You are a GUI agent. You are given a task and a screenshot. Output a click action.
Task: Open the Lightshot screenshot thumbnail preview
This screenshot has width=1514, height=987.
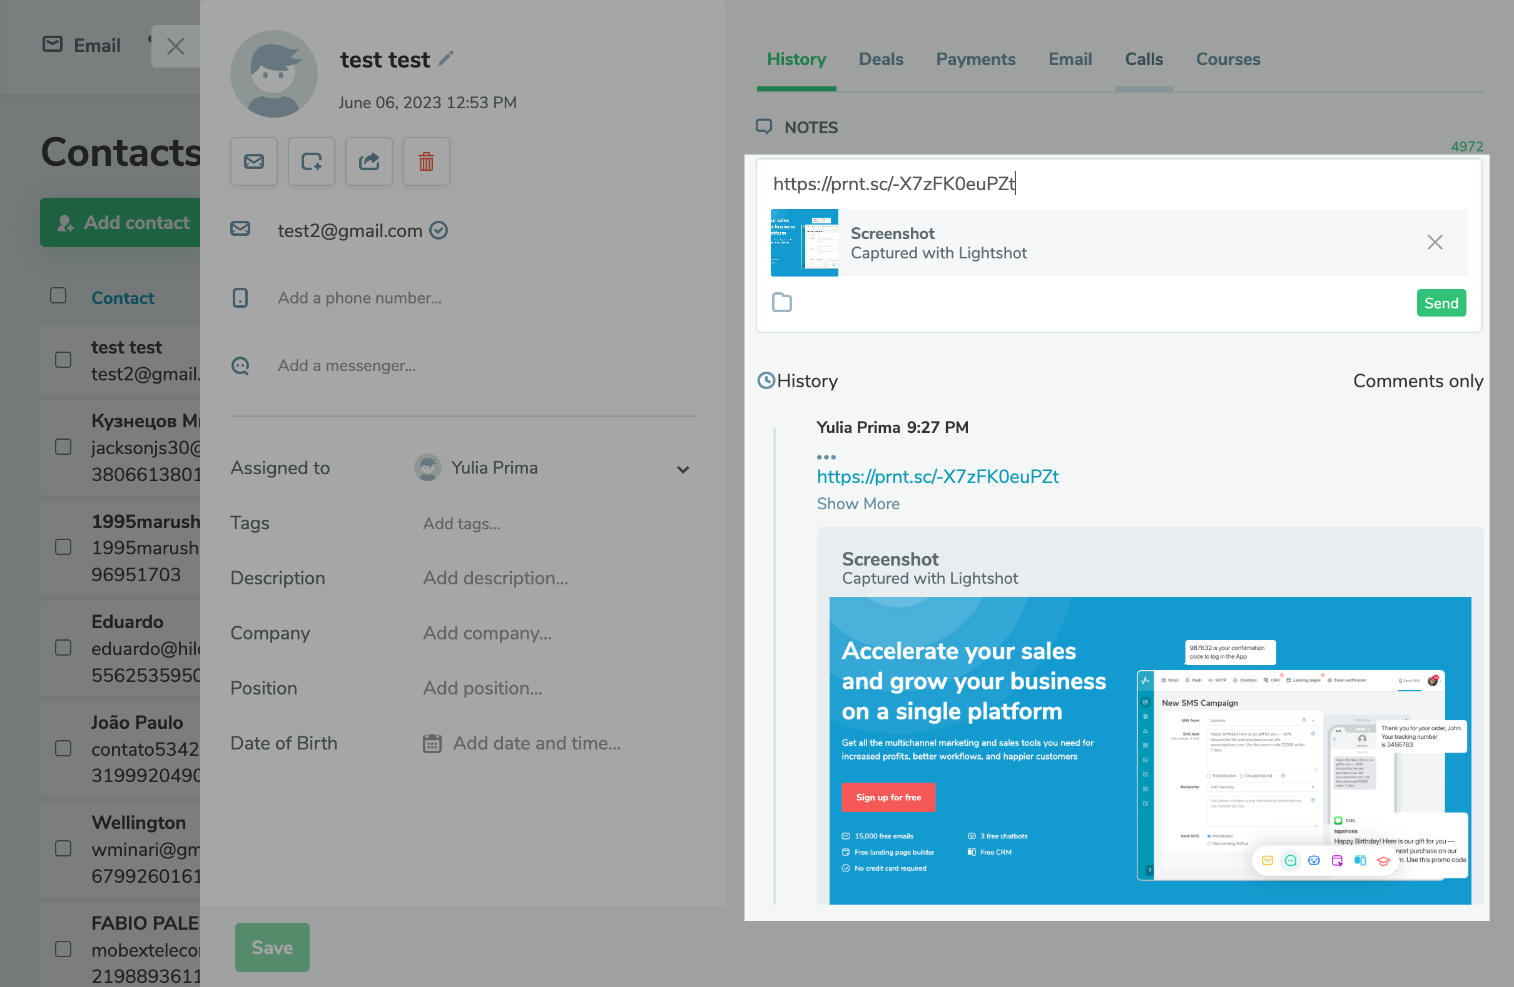pyautogui.click(x=804, y=242)
